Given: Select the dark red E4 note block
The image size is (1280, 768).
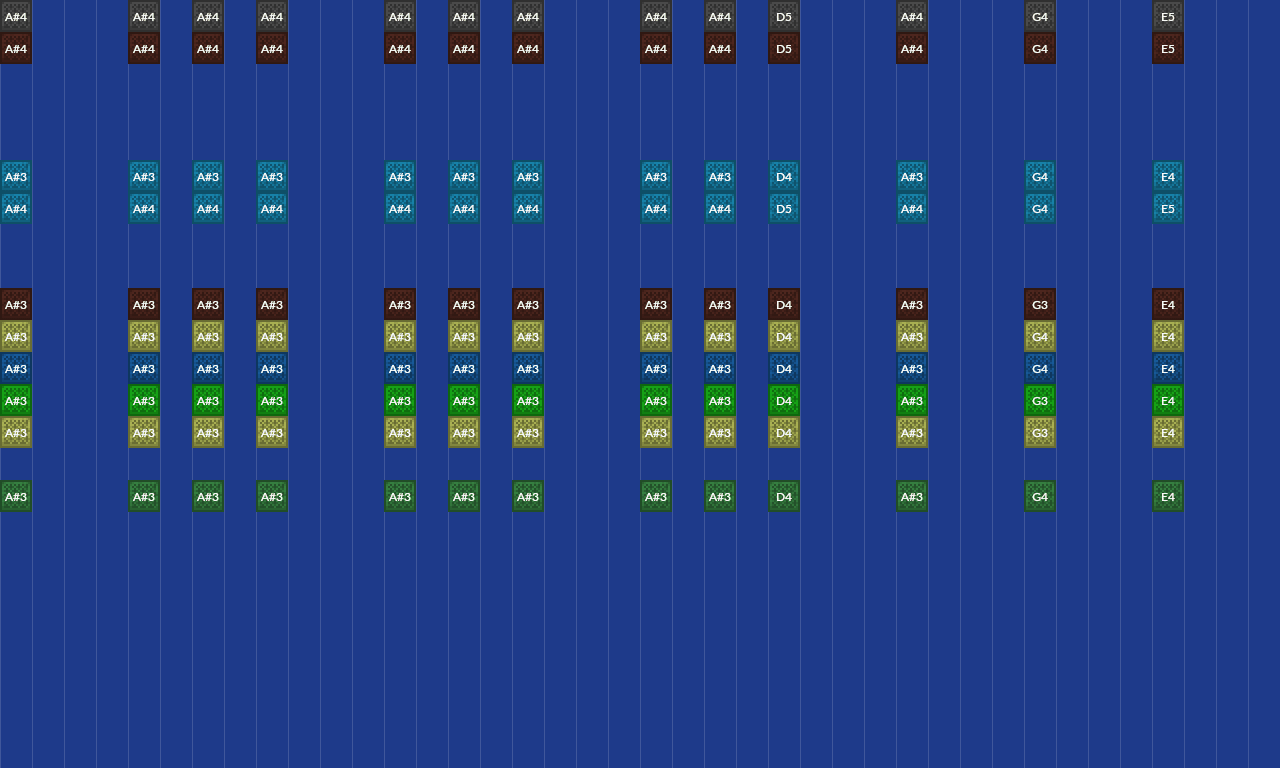Looking at the screenshot, I should (x=1168, y=304).
